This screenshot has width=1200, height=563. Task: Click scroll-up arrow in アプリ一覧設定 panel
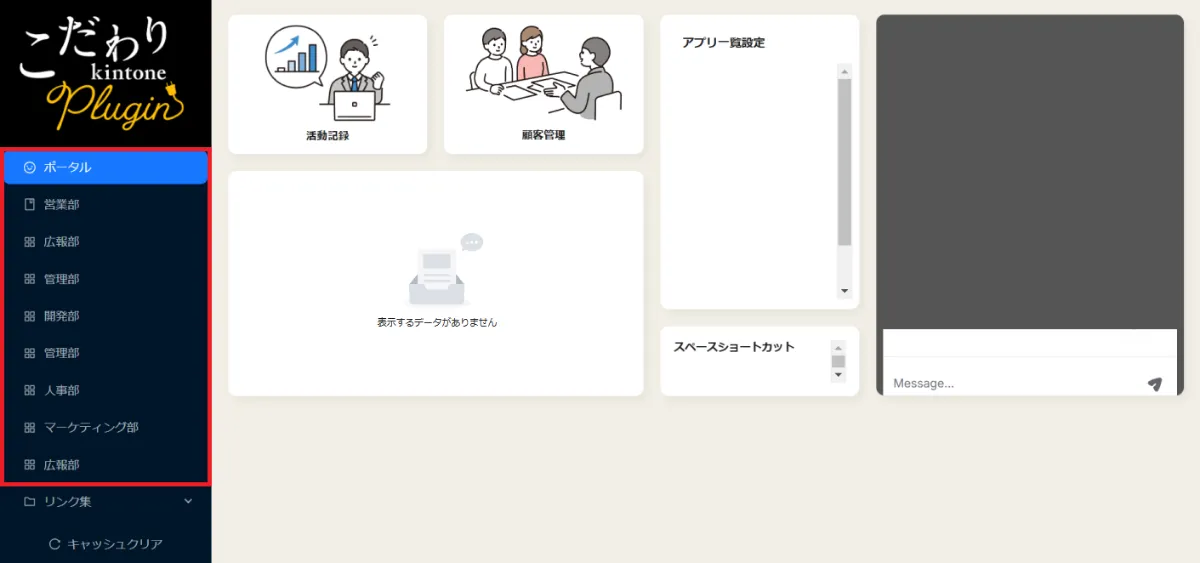coord(844,71)
